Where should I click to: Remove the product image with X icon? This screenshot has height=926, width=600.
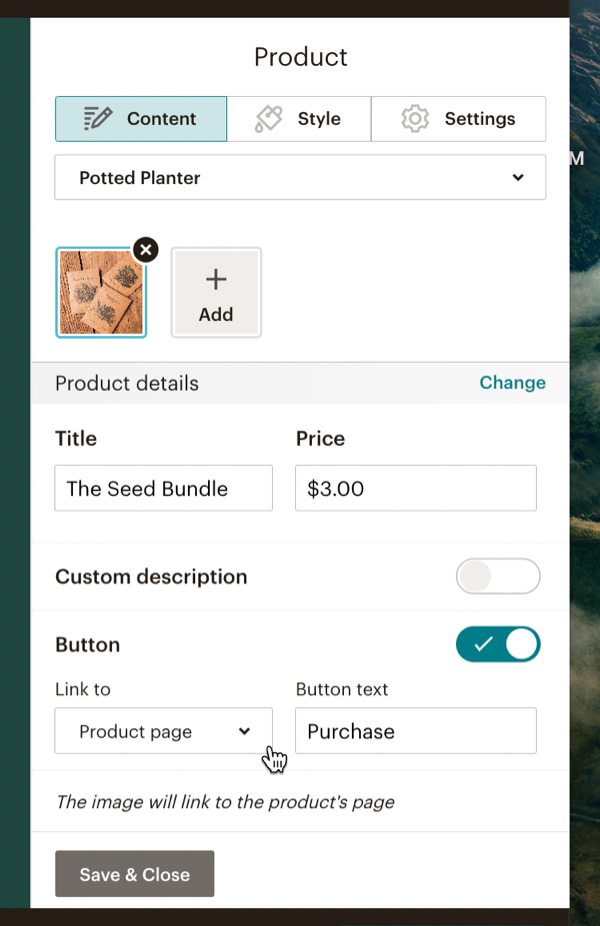pyautogui.click(x=146, y=250)
